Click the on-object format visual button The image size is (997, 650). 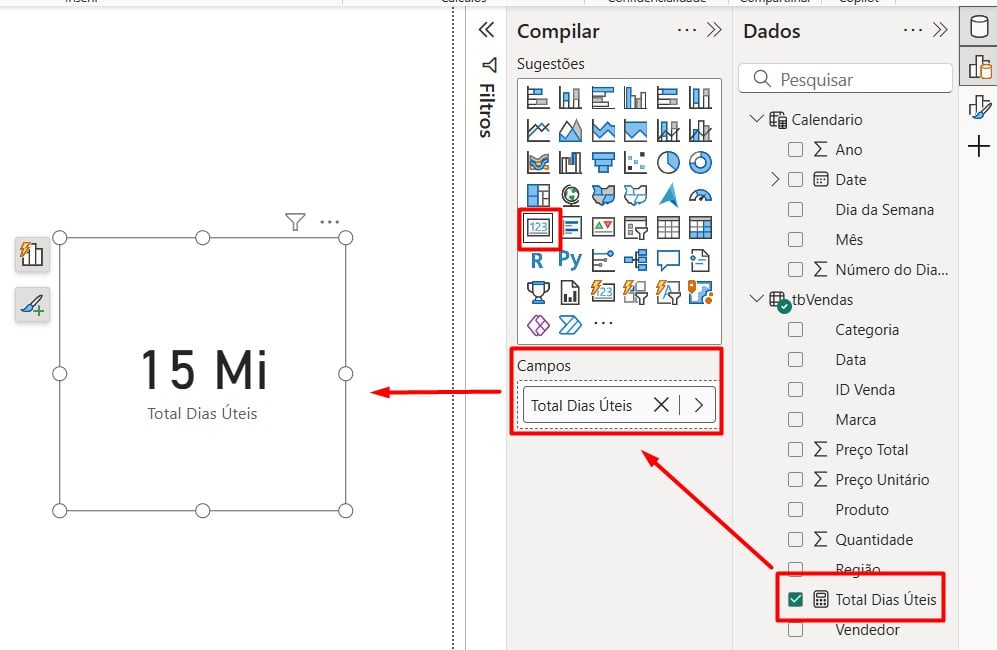point(32,305)
